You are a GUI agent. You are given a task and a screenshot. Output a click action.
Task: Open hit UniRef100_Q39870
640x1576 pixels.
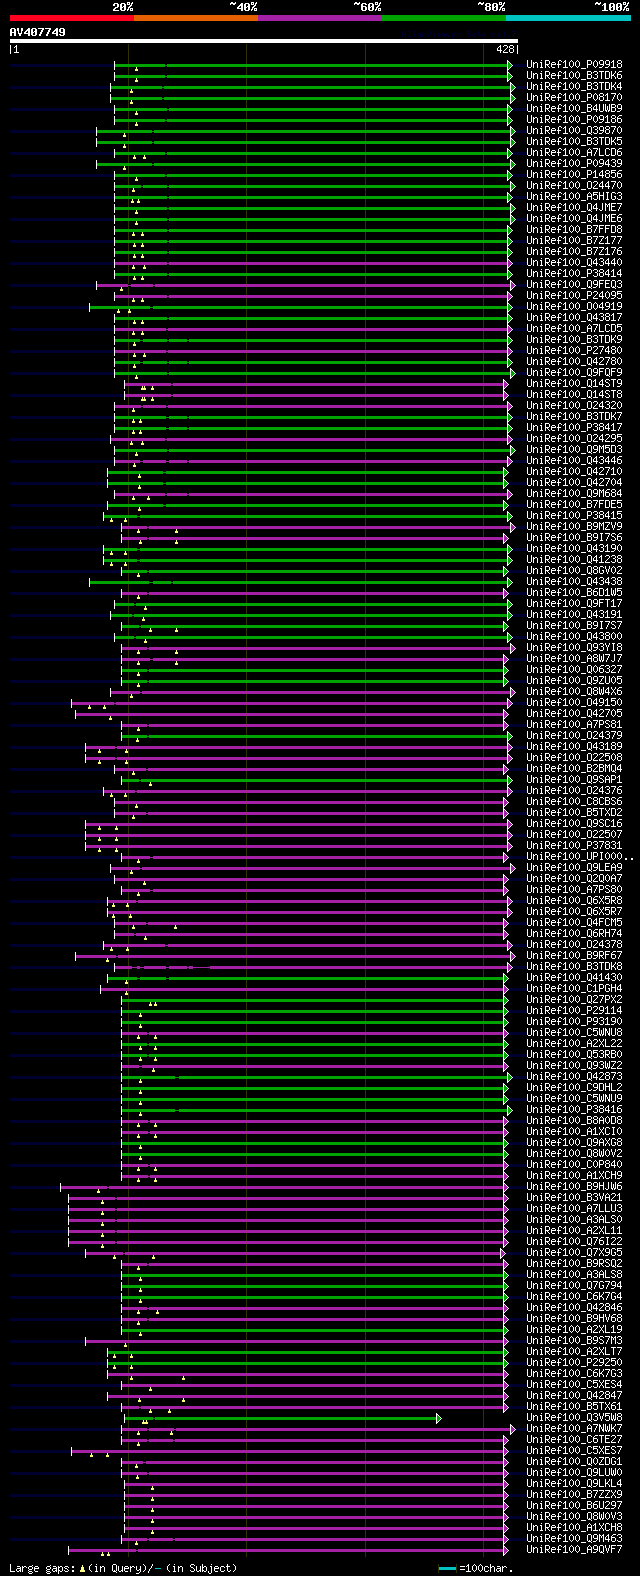coord(574,131)
